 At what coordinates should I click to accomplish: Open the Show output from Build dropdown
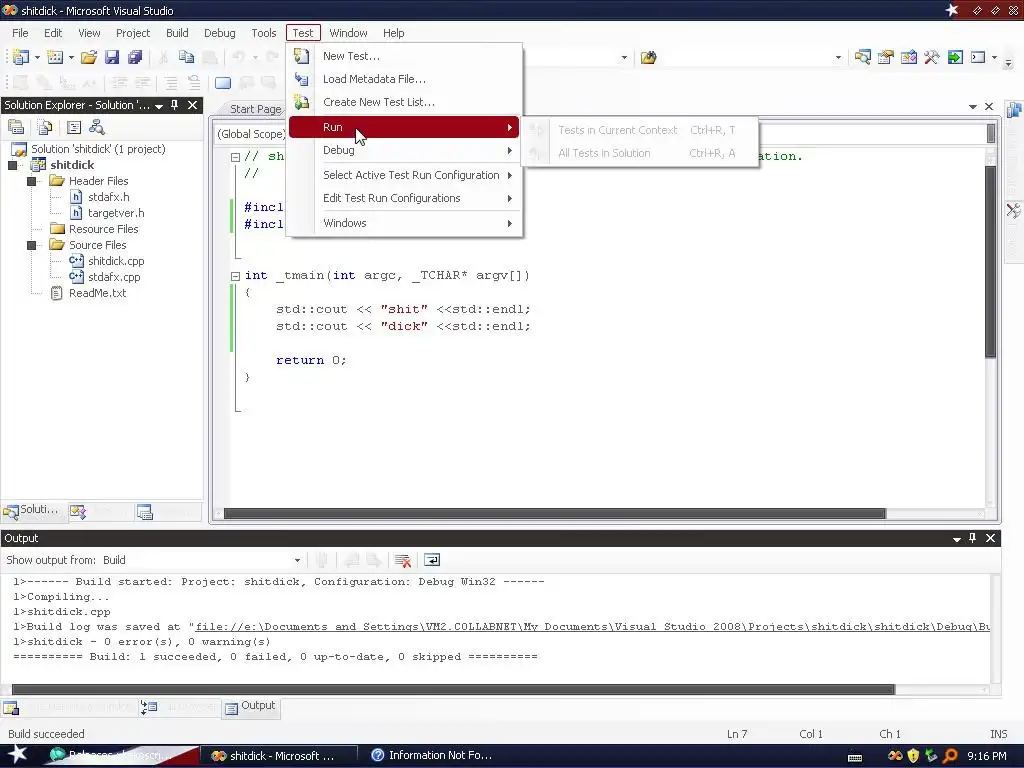(297, 560)
